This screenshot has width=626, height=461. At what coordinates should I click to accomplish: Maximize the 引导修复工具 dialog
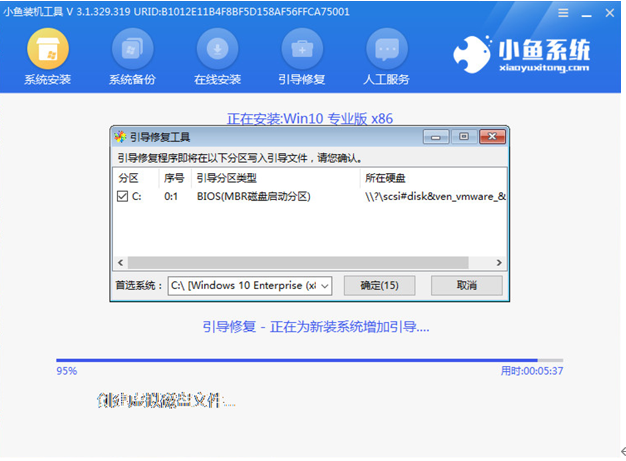tap(464, 137)
